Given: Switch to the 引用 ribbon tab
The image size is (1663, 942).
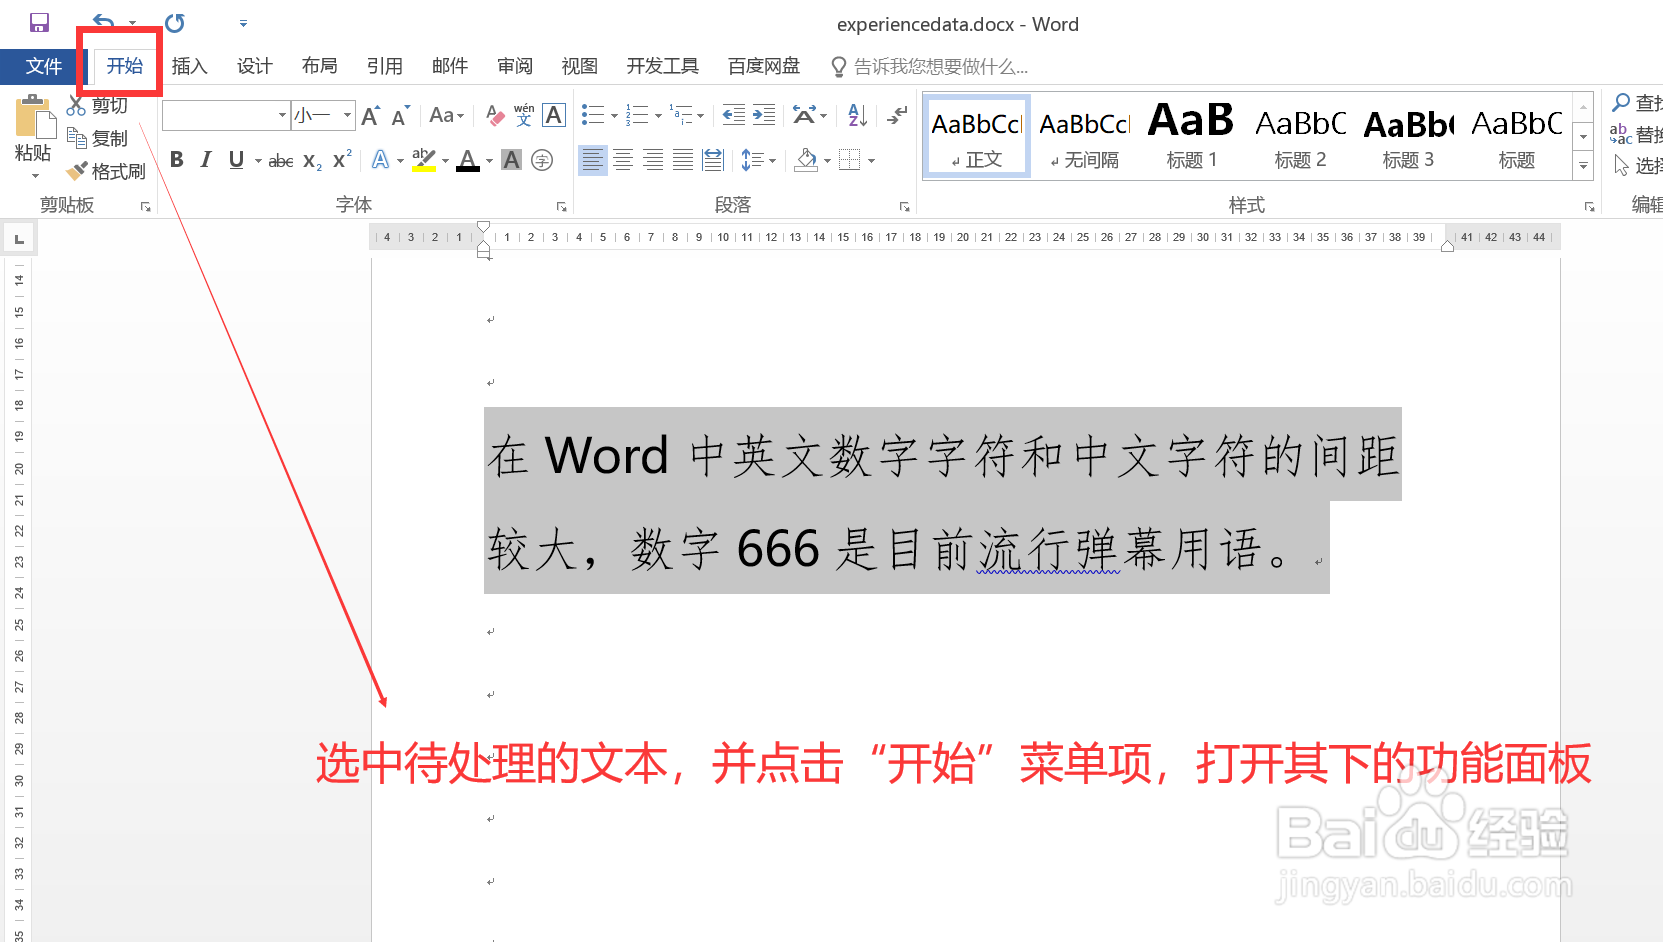Looking at the screenshot, I should (384, 66).
